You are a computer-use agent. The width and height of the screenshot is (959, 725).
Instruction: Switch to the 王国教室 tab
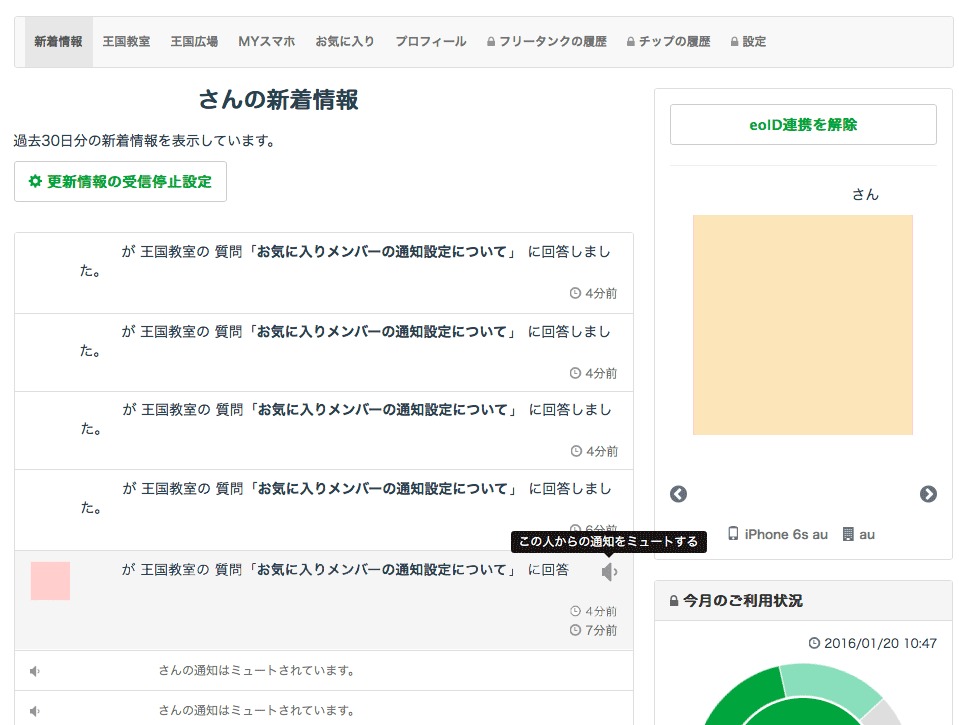point(126,42)
